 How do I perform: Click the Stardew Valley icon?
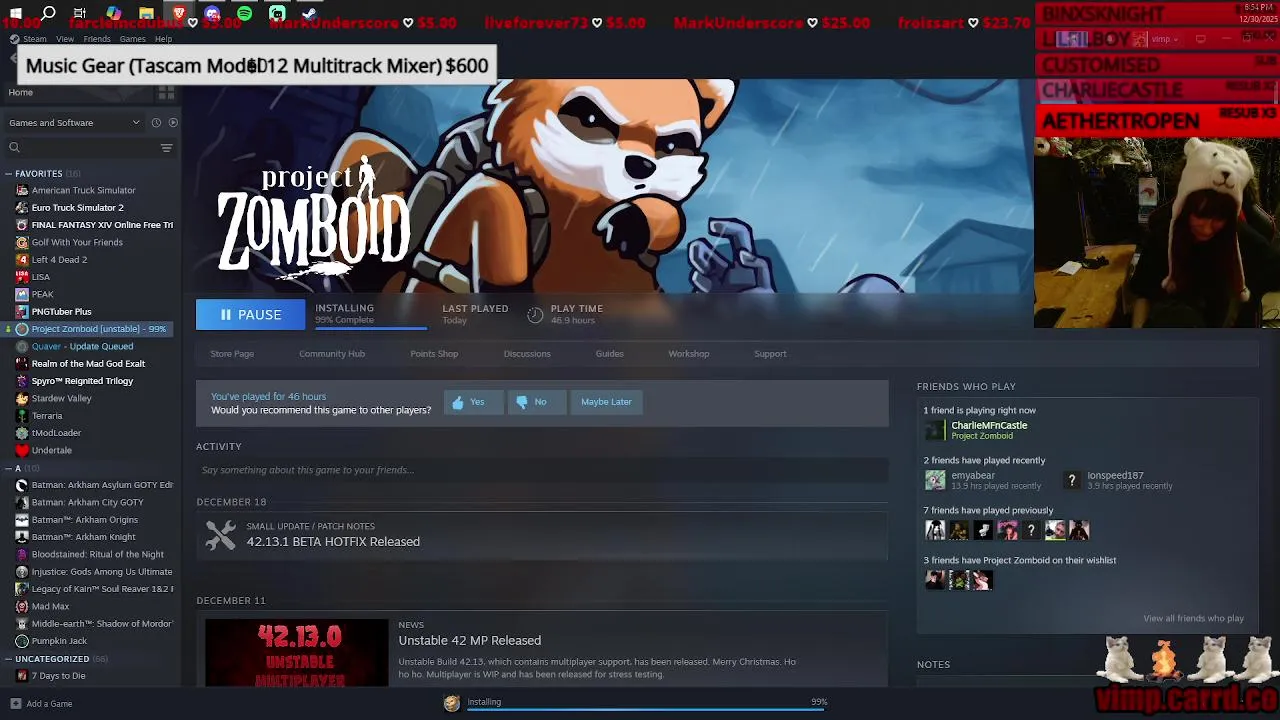(x=22, y=398)
